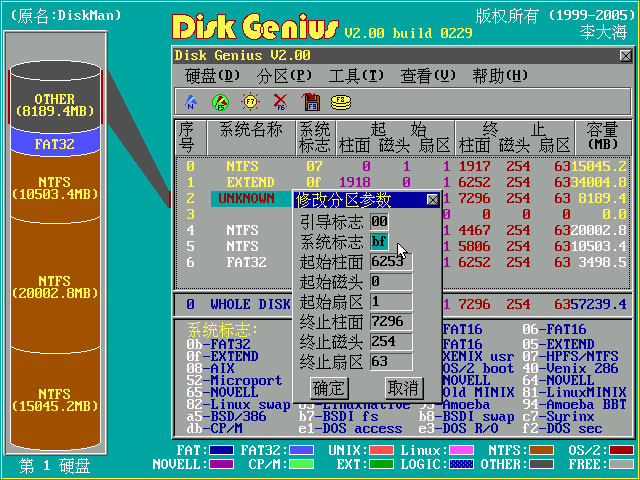Select partition row 1 EXTEND
640x480 pixels.
click(402, 182)
